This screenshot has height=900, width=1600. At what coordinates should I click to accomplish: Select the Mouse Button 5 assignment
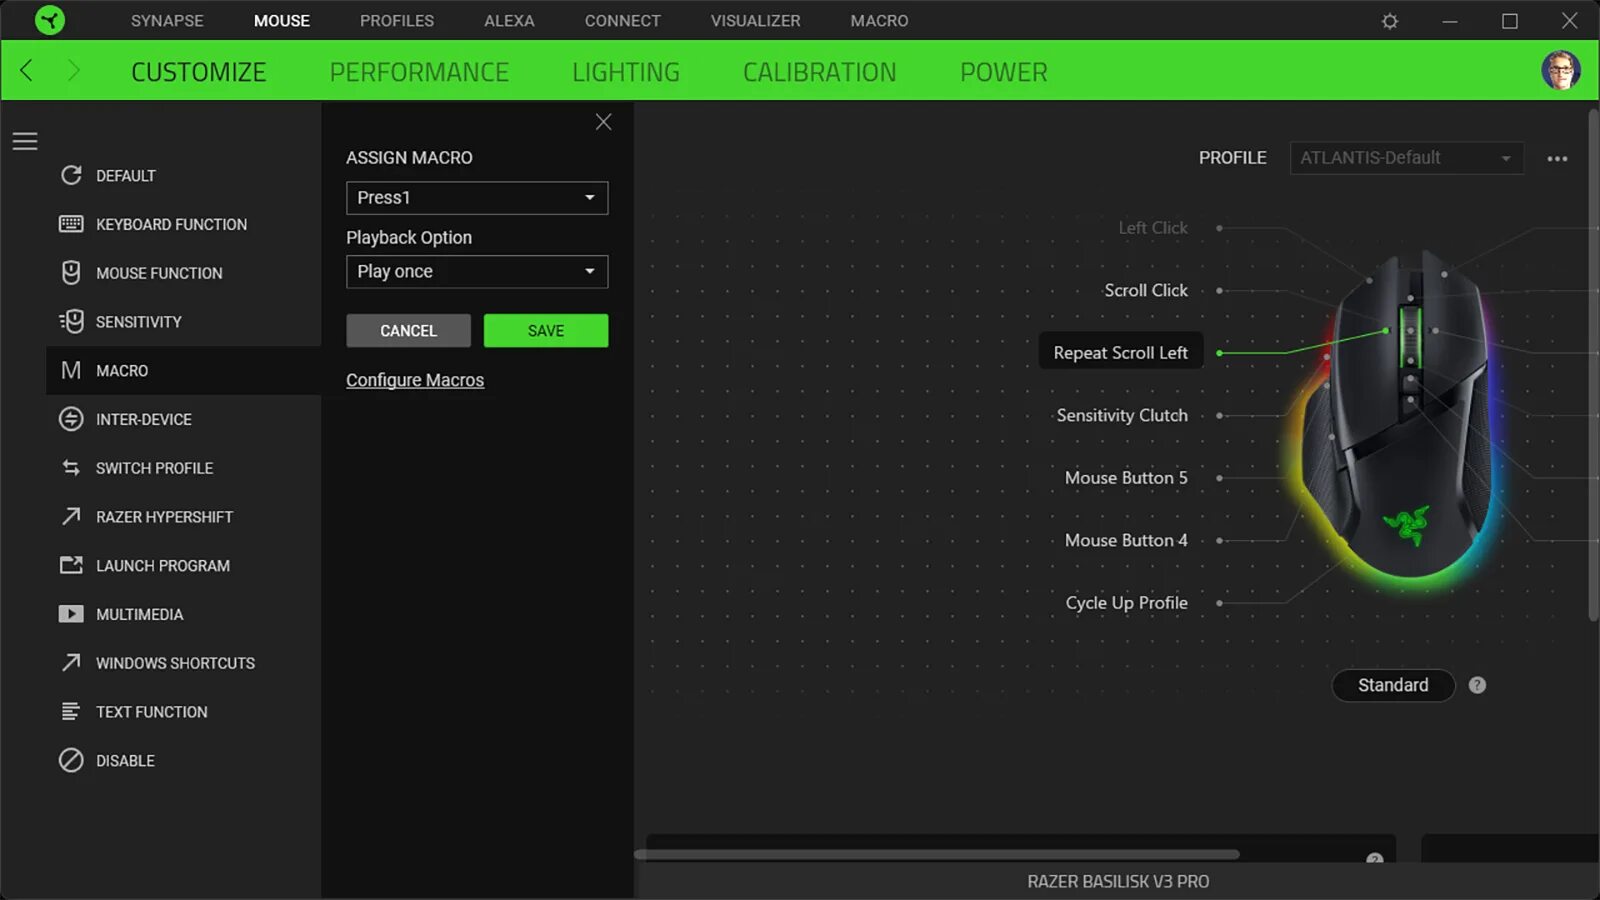coord(1126,478)
